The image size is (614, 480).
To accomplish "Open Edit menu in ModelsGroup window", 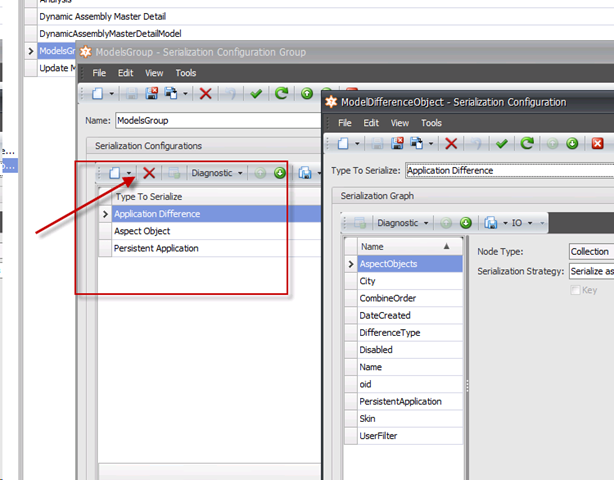I will point(126,73).
